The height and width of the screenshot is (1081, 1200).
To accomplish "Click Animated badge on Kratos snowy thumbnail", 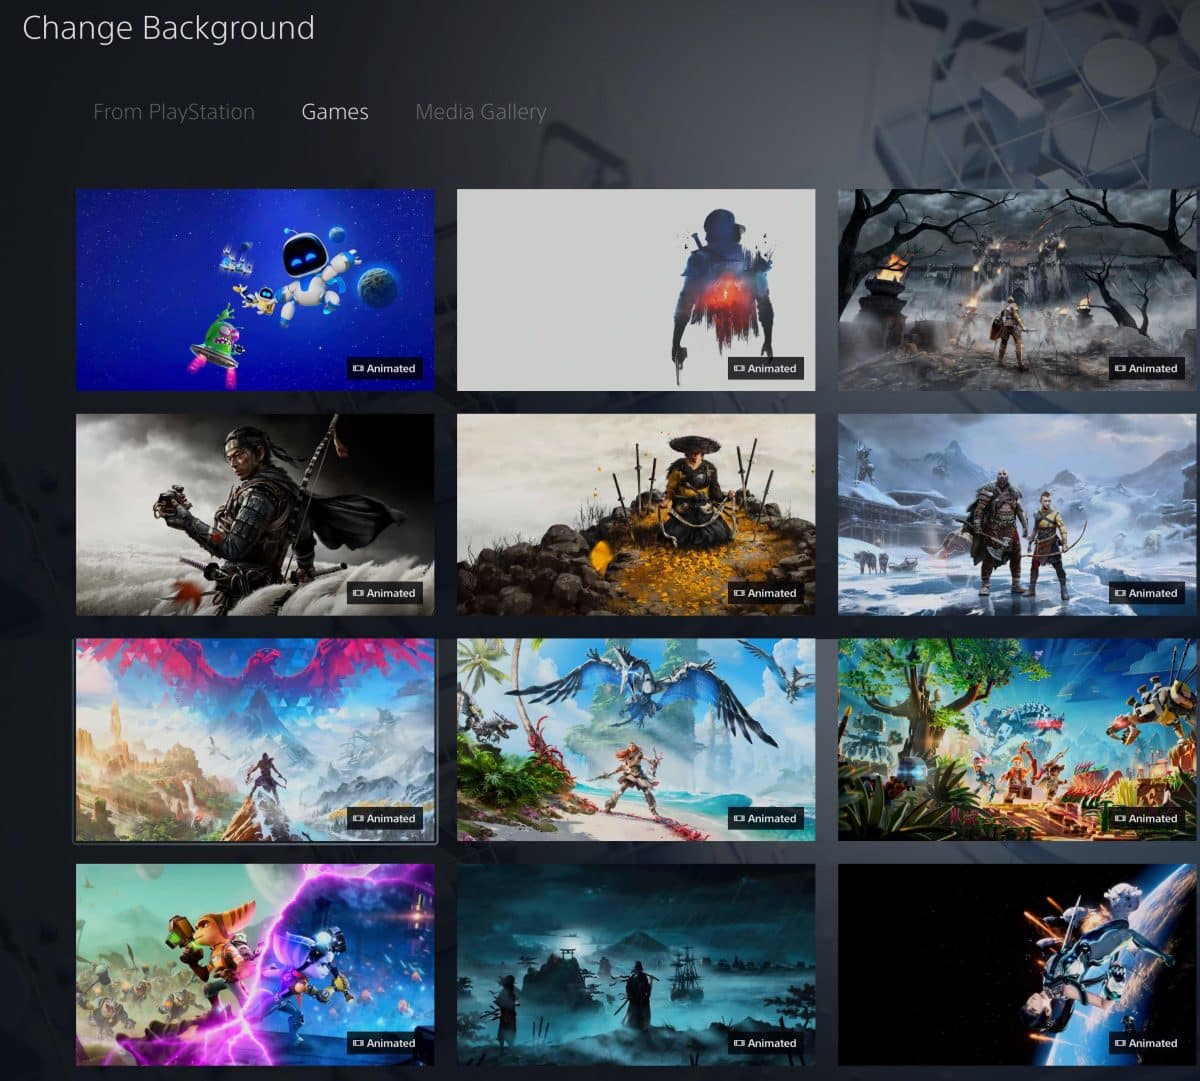I will [x=1146, y=593].
